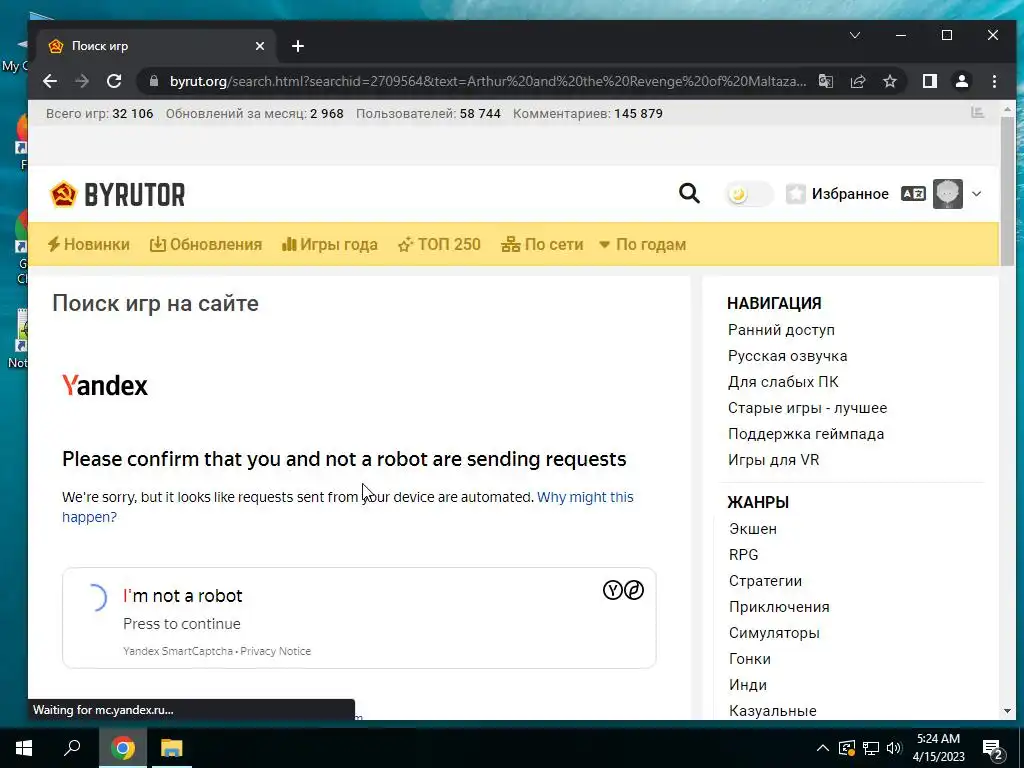1024x768 pixels.
Task: Click the language AZ icon
Action: [913, 194]
